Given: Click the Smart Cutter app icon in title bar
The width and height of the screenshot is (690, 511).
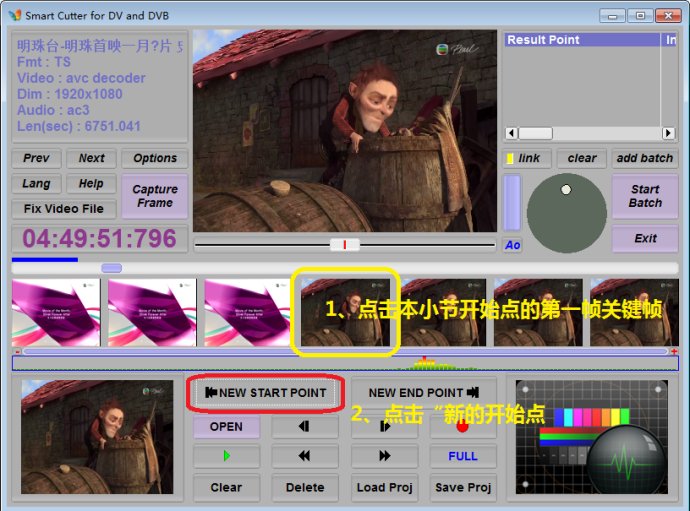Looking at the screenshot, I should (x=15, y=15).
